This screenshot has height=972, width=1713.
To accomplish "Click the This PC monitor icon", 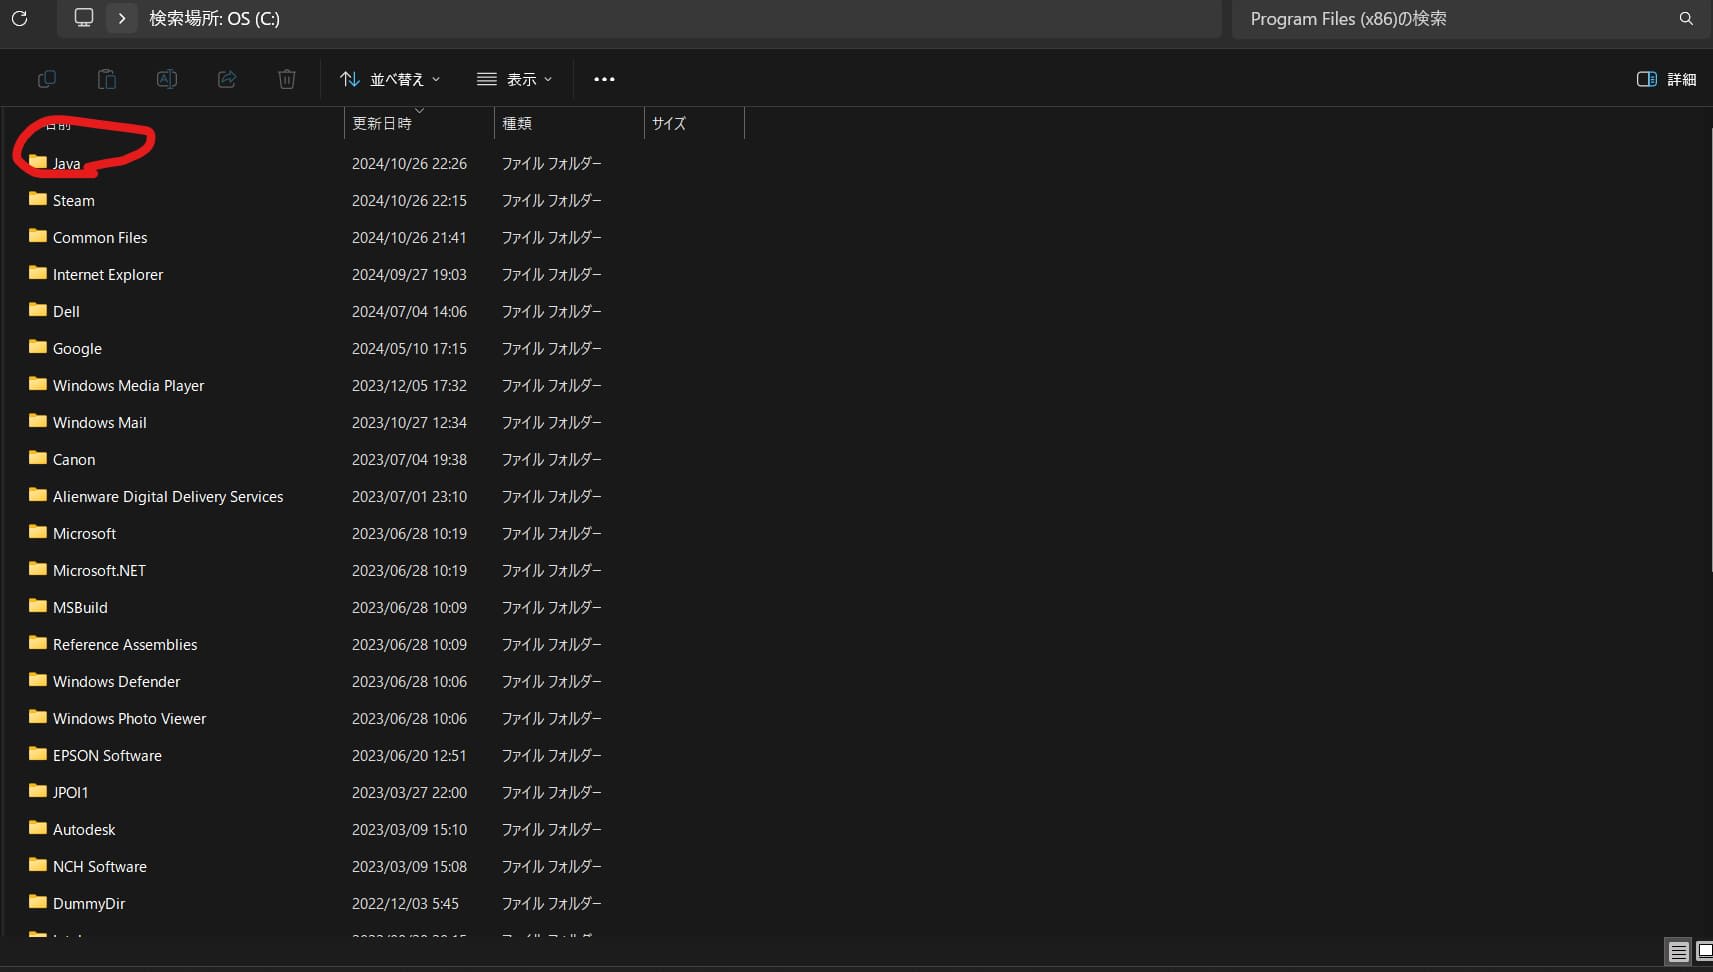I will 84,18.
